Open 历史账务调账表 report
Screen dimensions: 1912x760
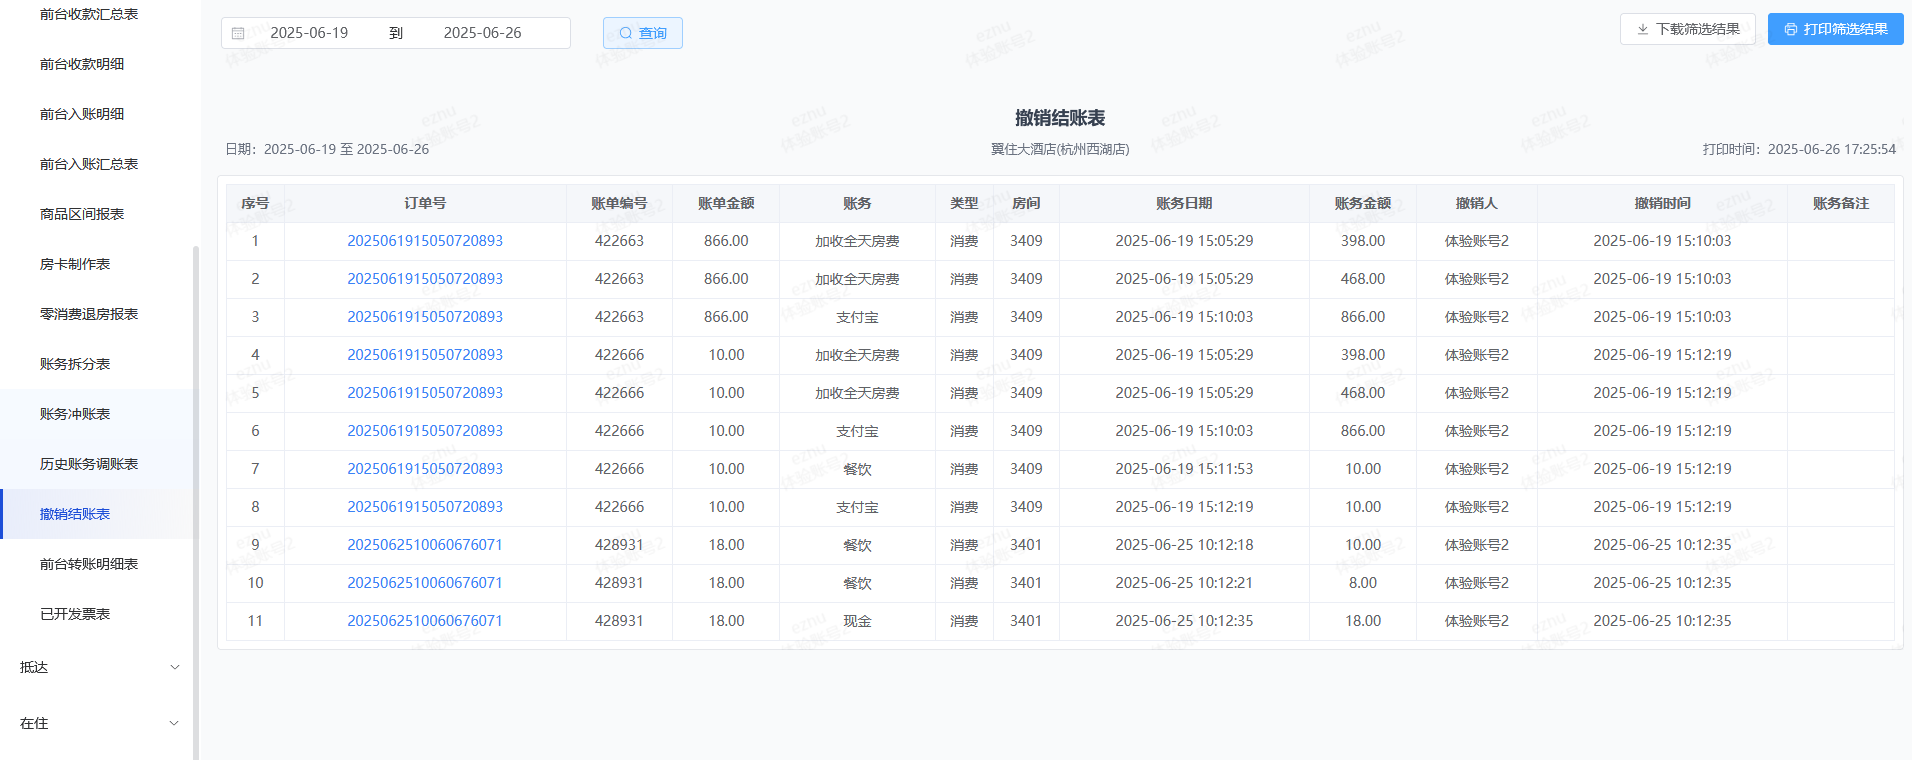pyautogui.click(x=89, y=464)
